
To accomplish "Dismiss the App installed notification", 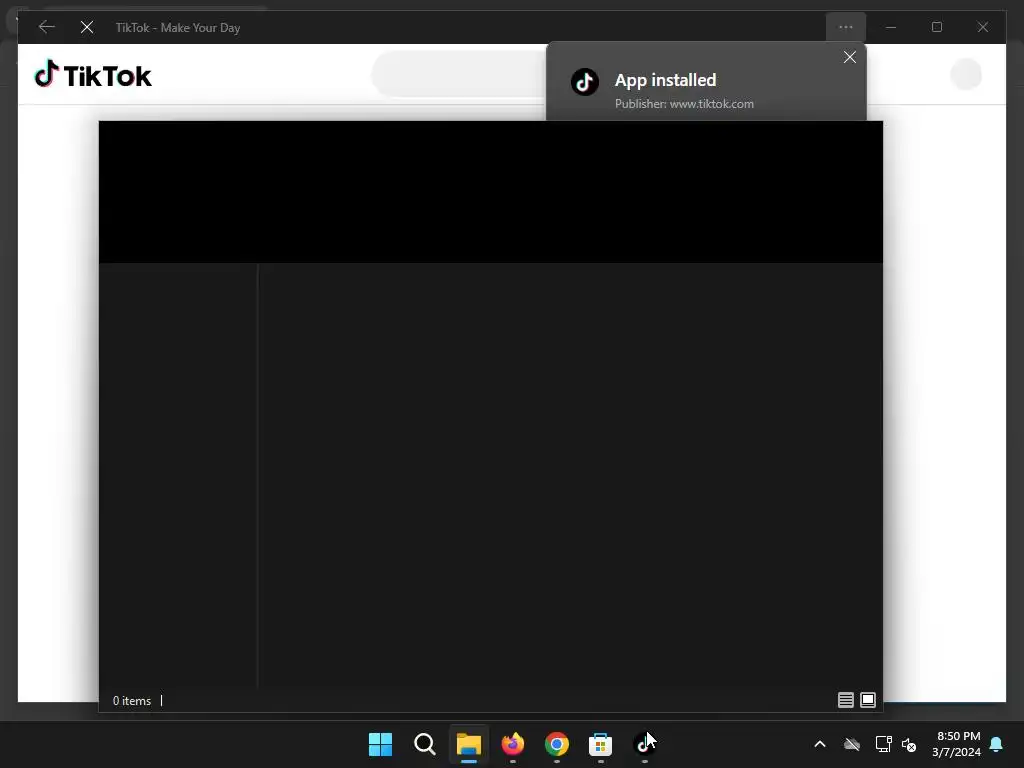I will (x=850, y=57).
